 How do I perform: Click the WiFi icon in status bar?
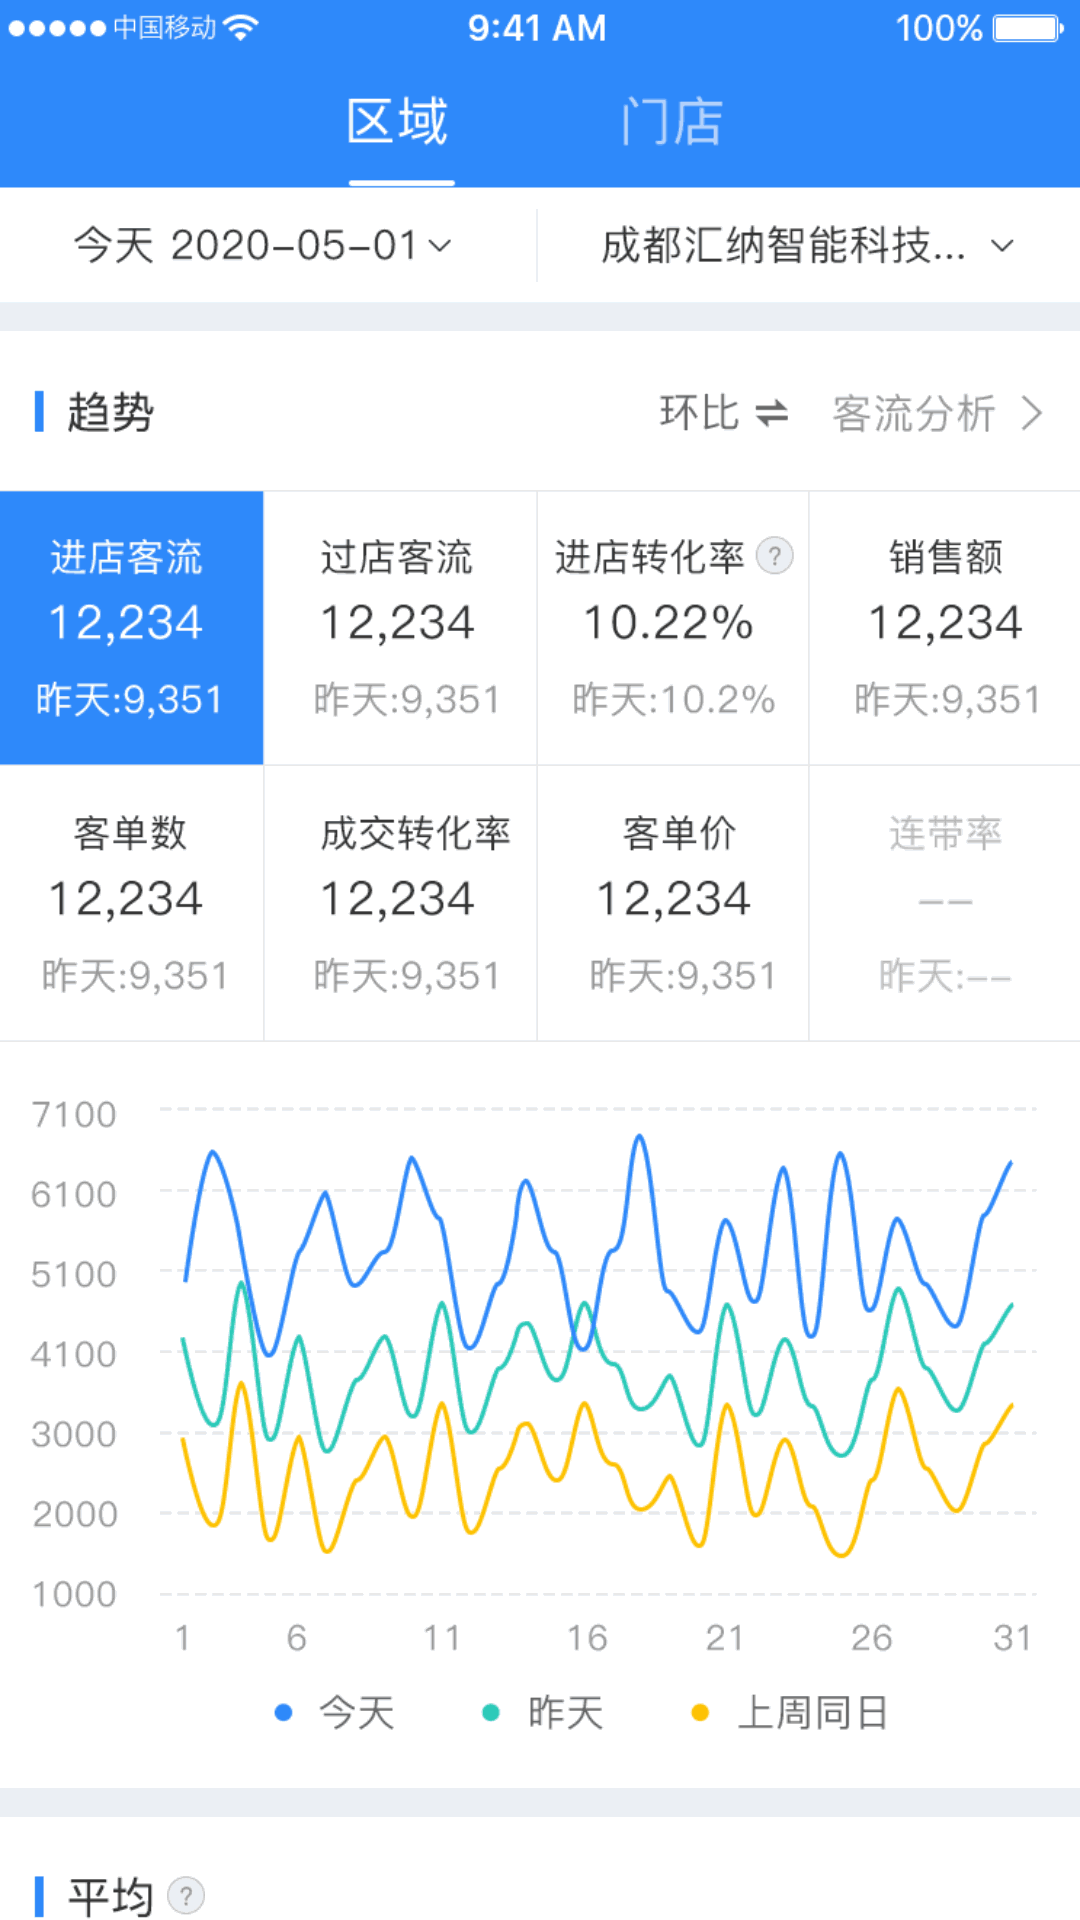coord(241,27)
